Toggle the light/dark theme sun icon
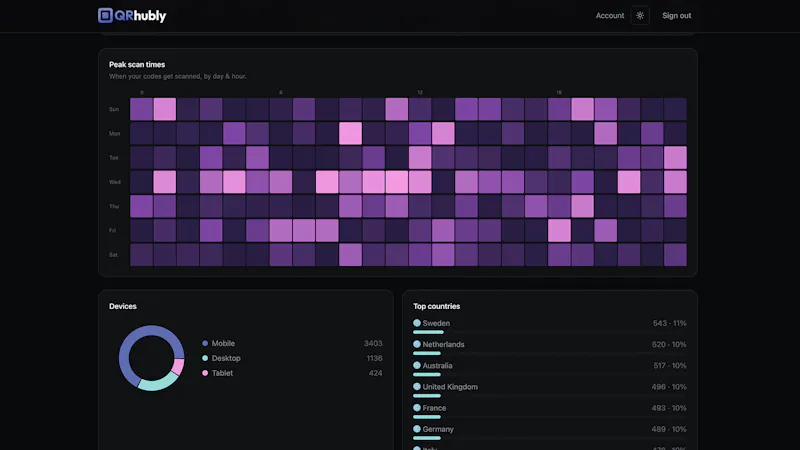Image resolution: width=800 pixels, height=450 pixels. click(x=640, y=15)
